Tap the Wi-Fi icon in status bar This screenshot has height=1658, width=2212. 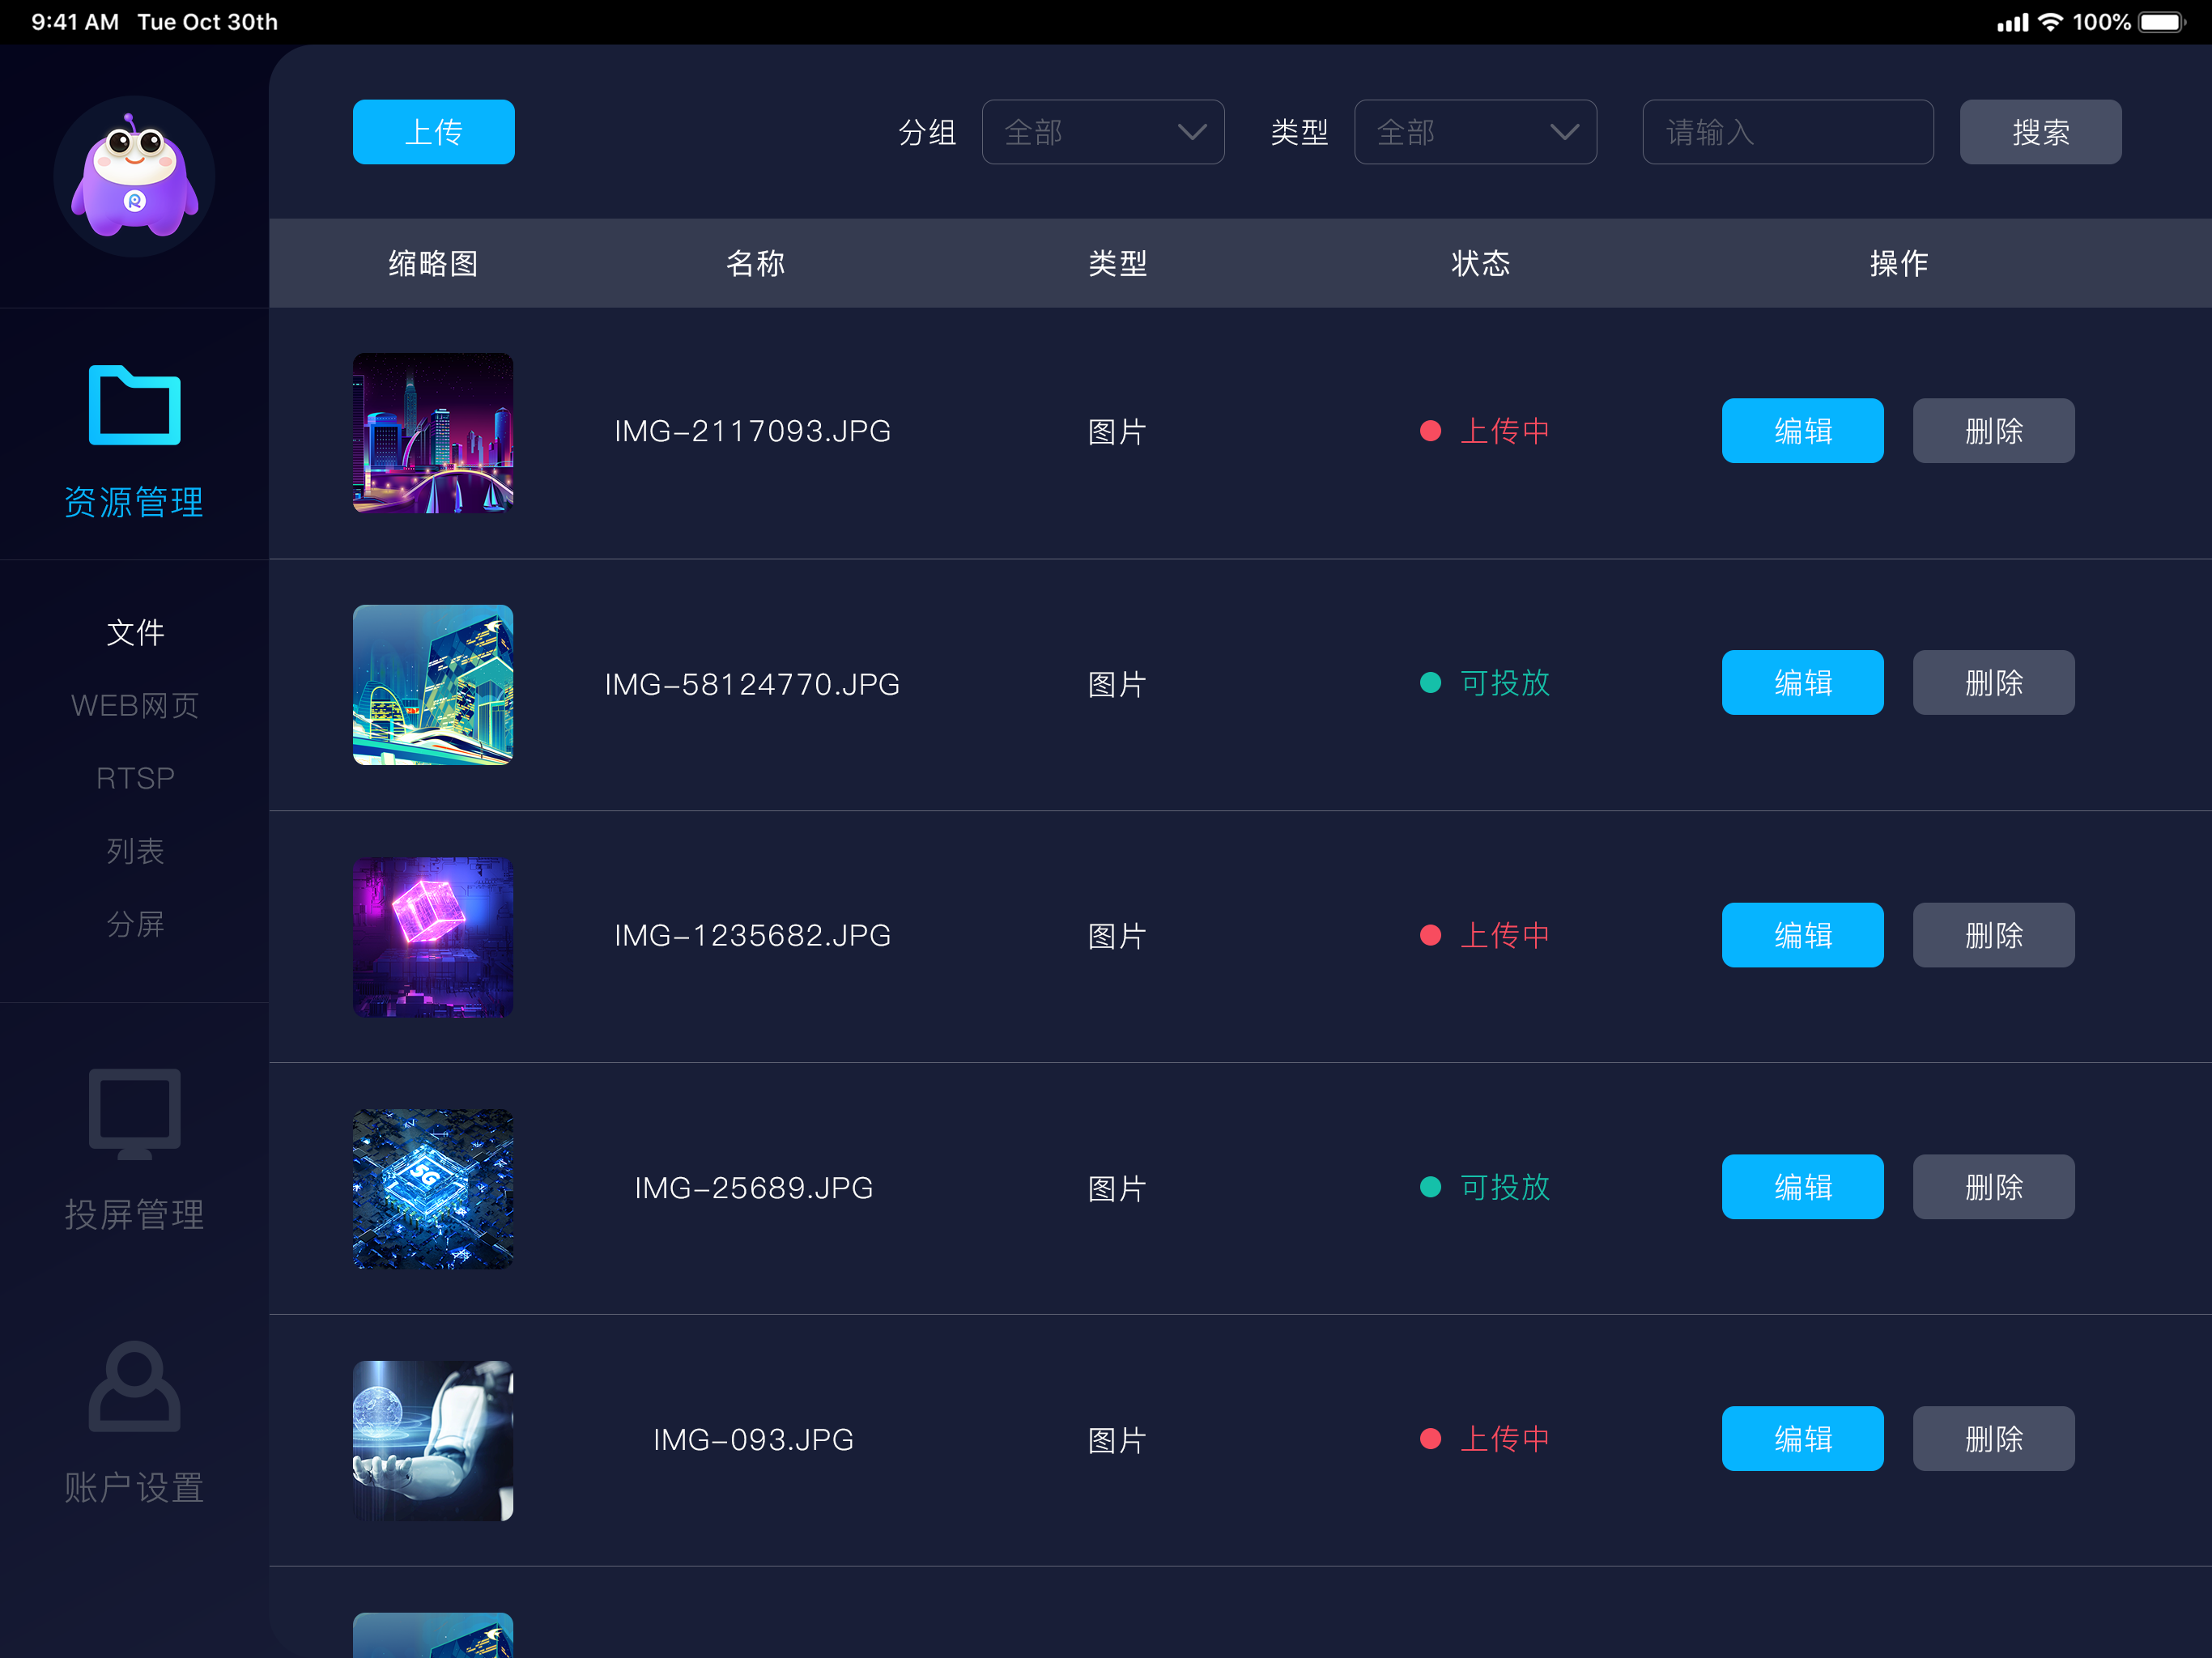tap(2050, 22)
